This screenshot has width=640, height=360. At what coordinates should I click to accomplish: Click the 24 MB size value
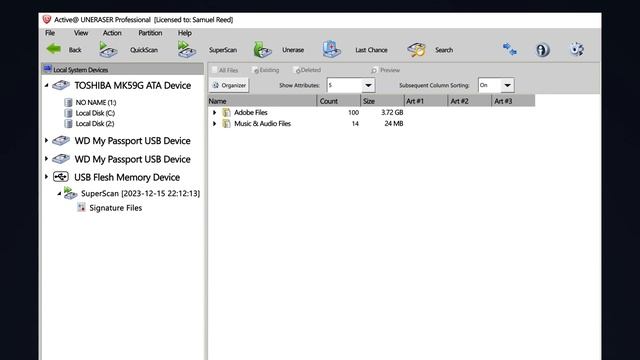pos(393,123)
